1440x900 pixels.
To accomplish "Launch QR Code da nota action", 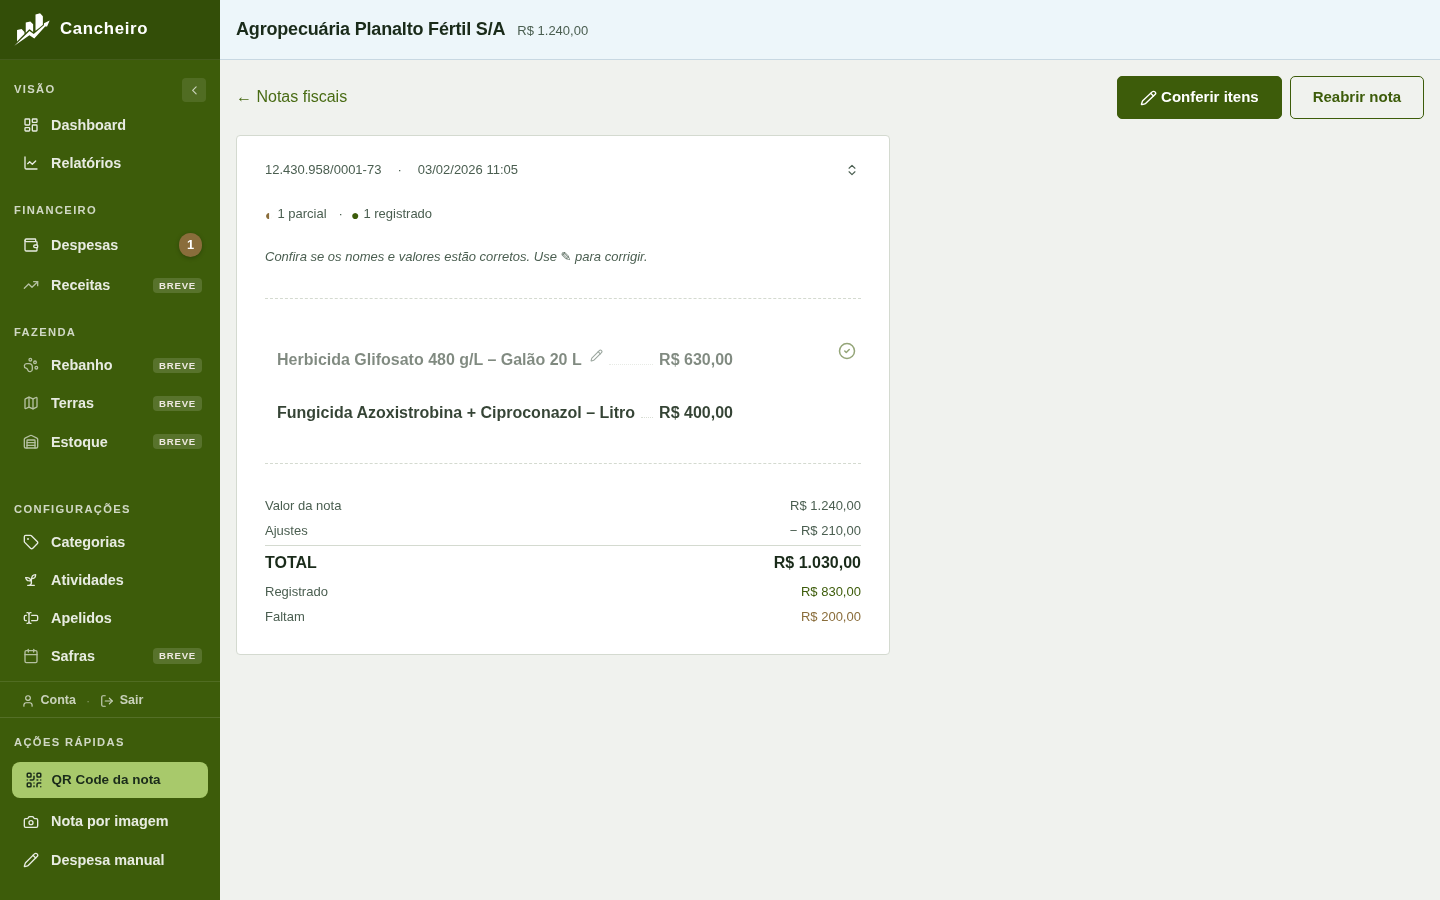I will pos(110,780).
